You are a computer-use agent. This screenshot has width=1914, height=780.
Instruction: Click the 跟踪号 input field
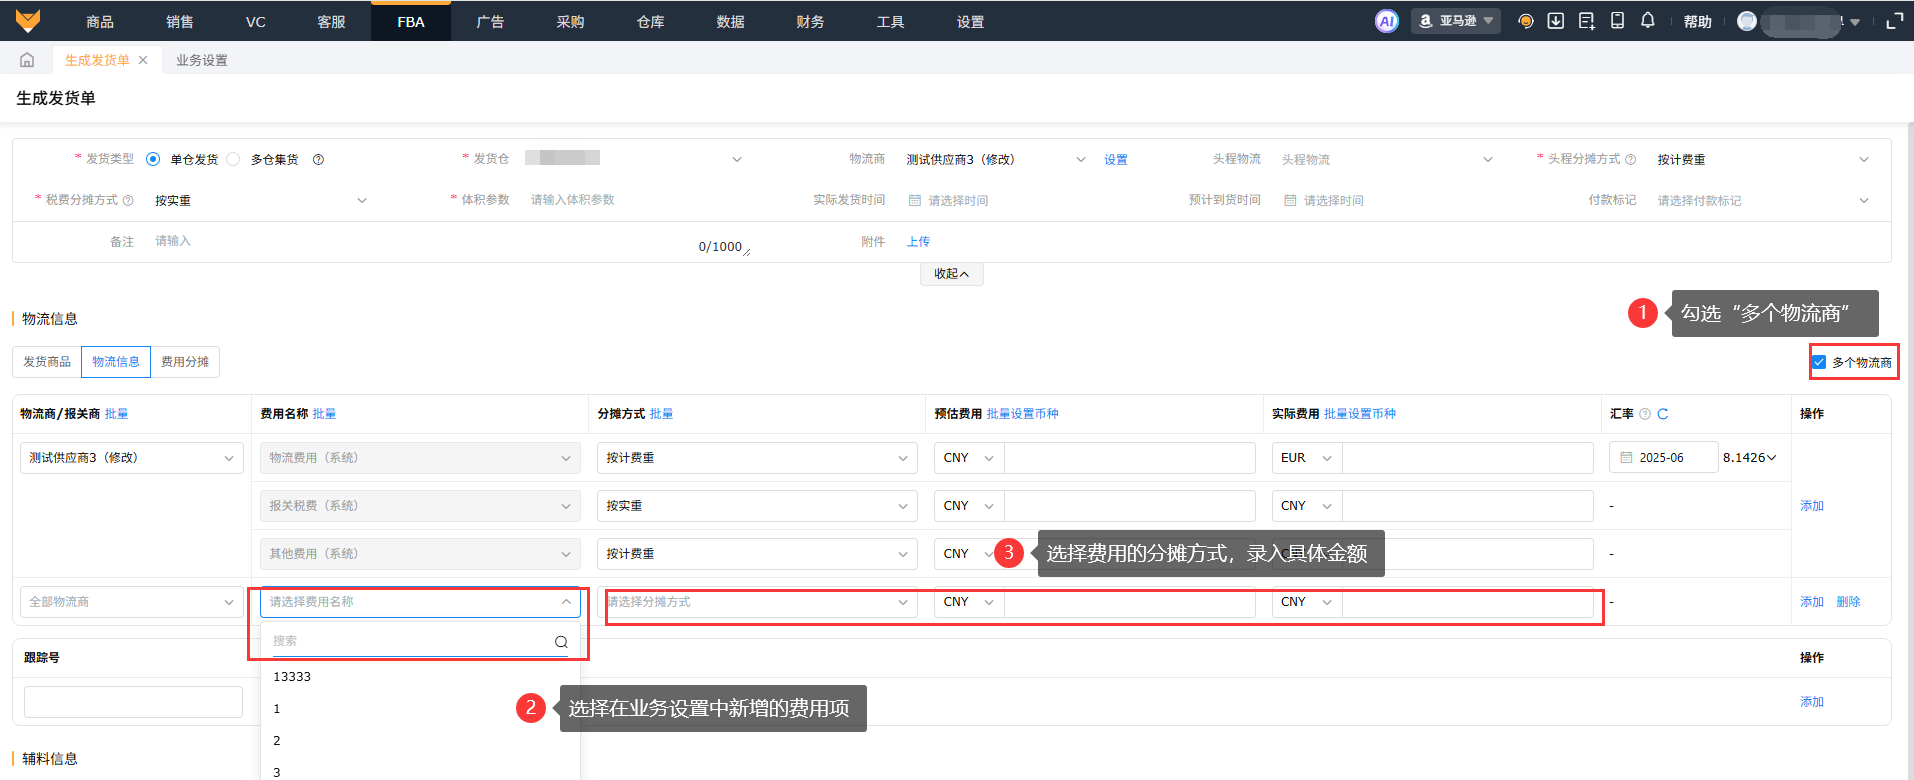click(x=133, y=702)
